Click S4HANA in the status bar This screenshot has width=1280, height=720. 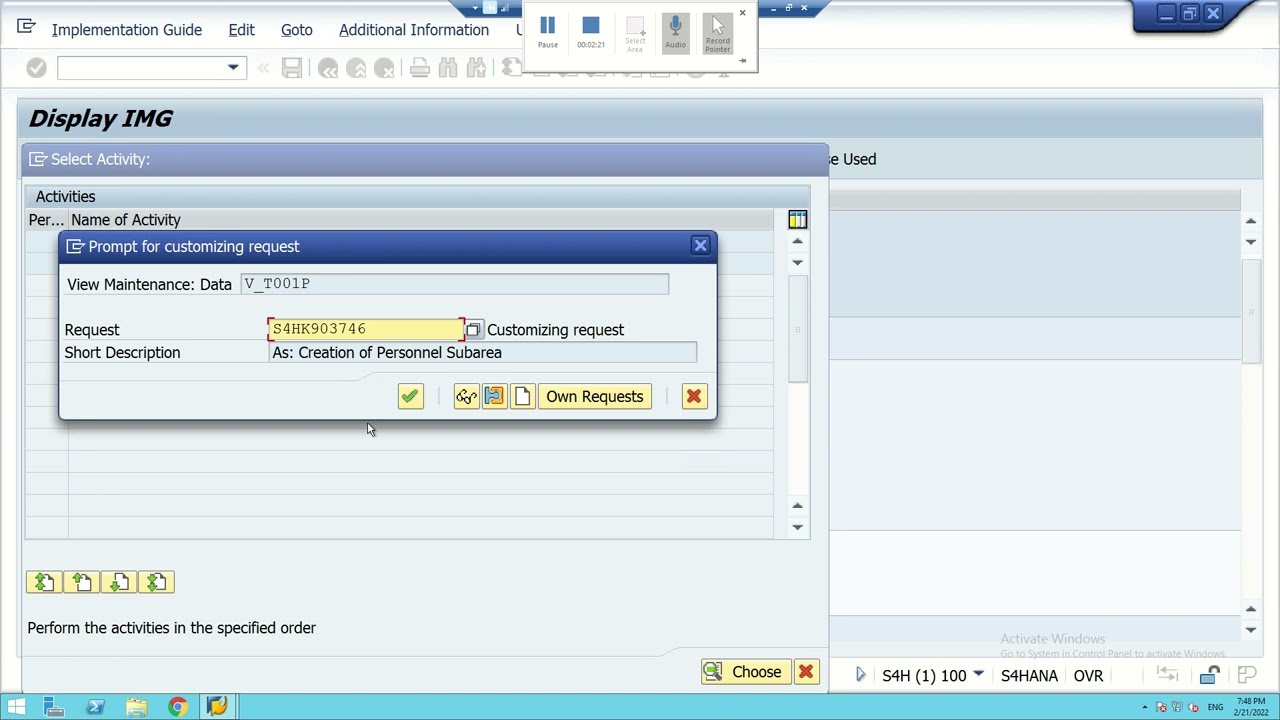coord(1029,676)
